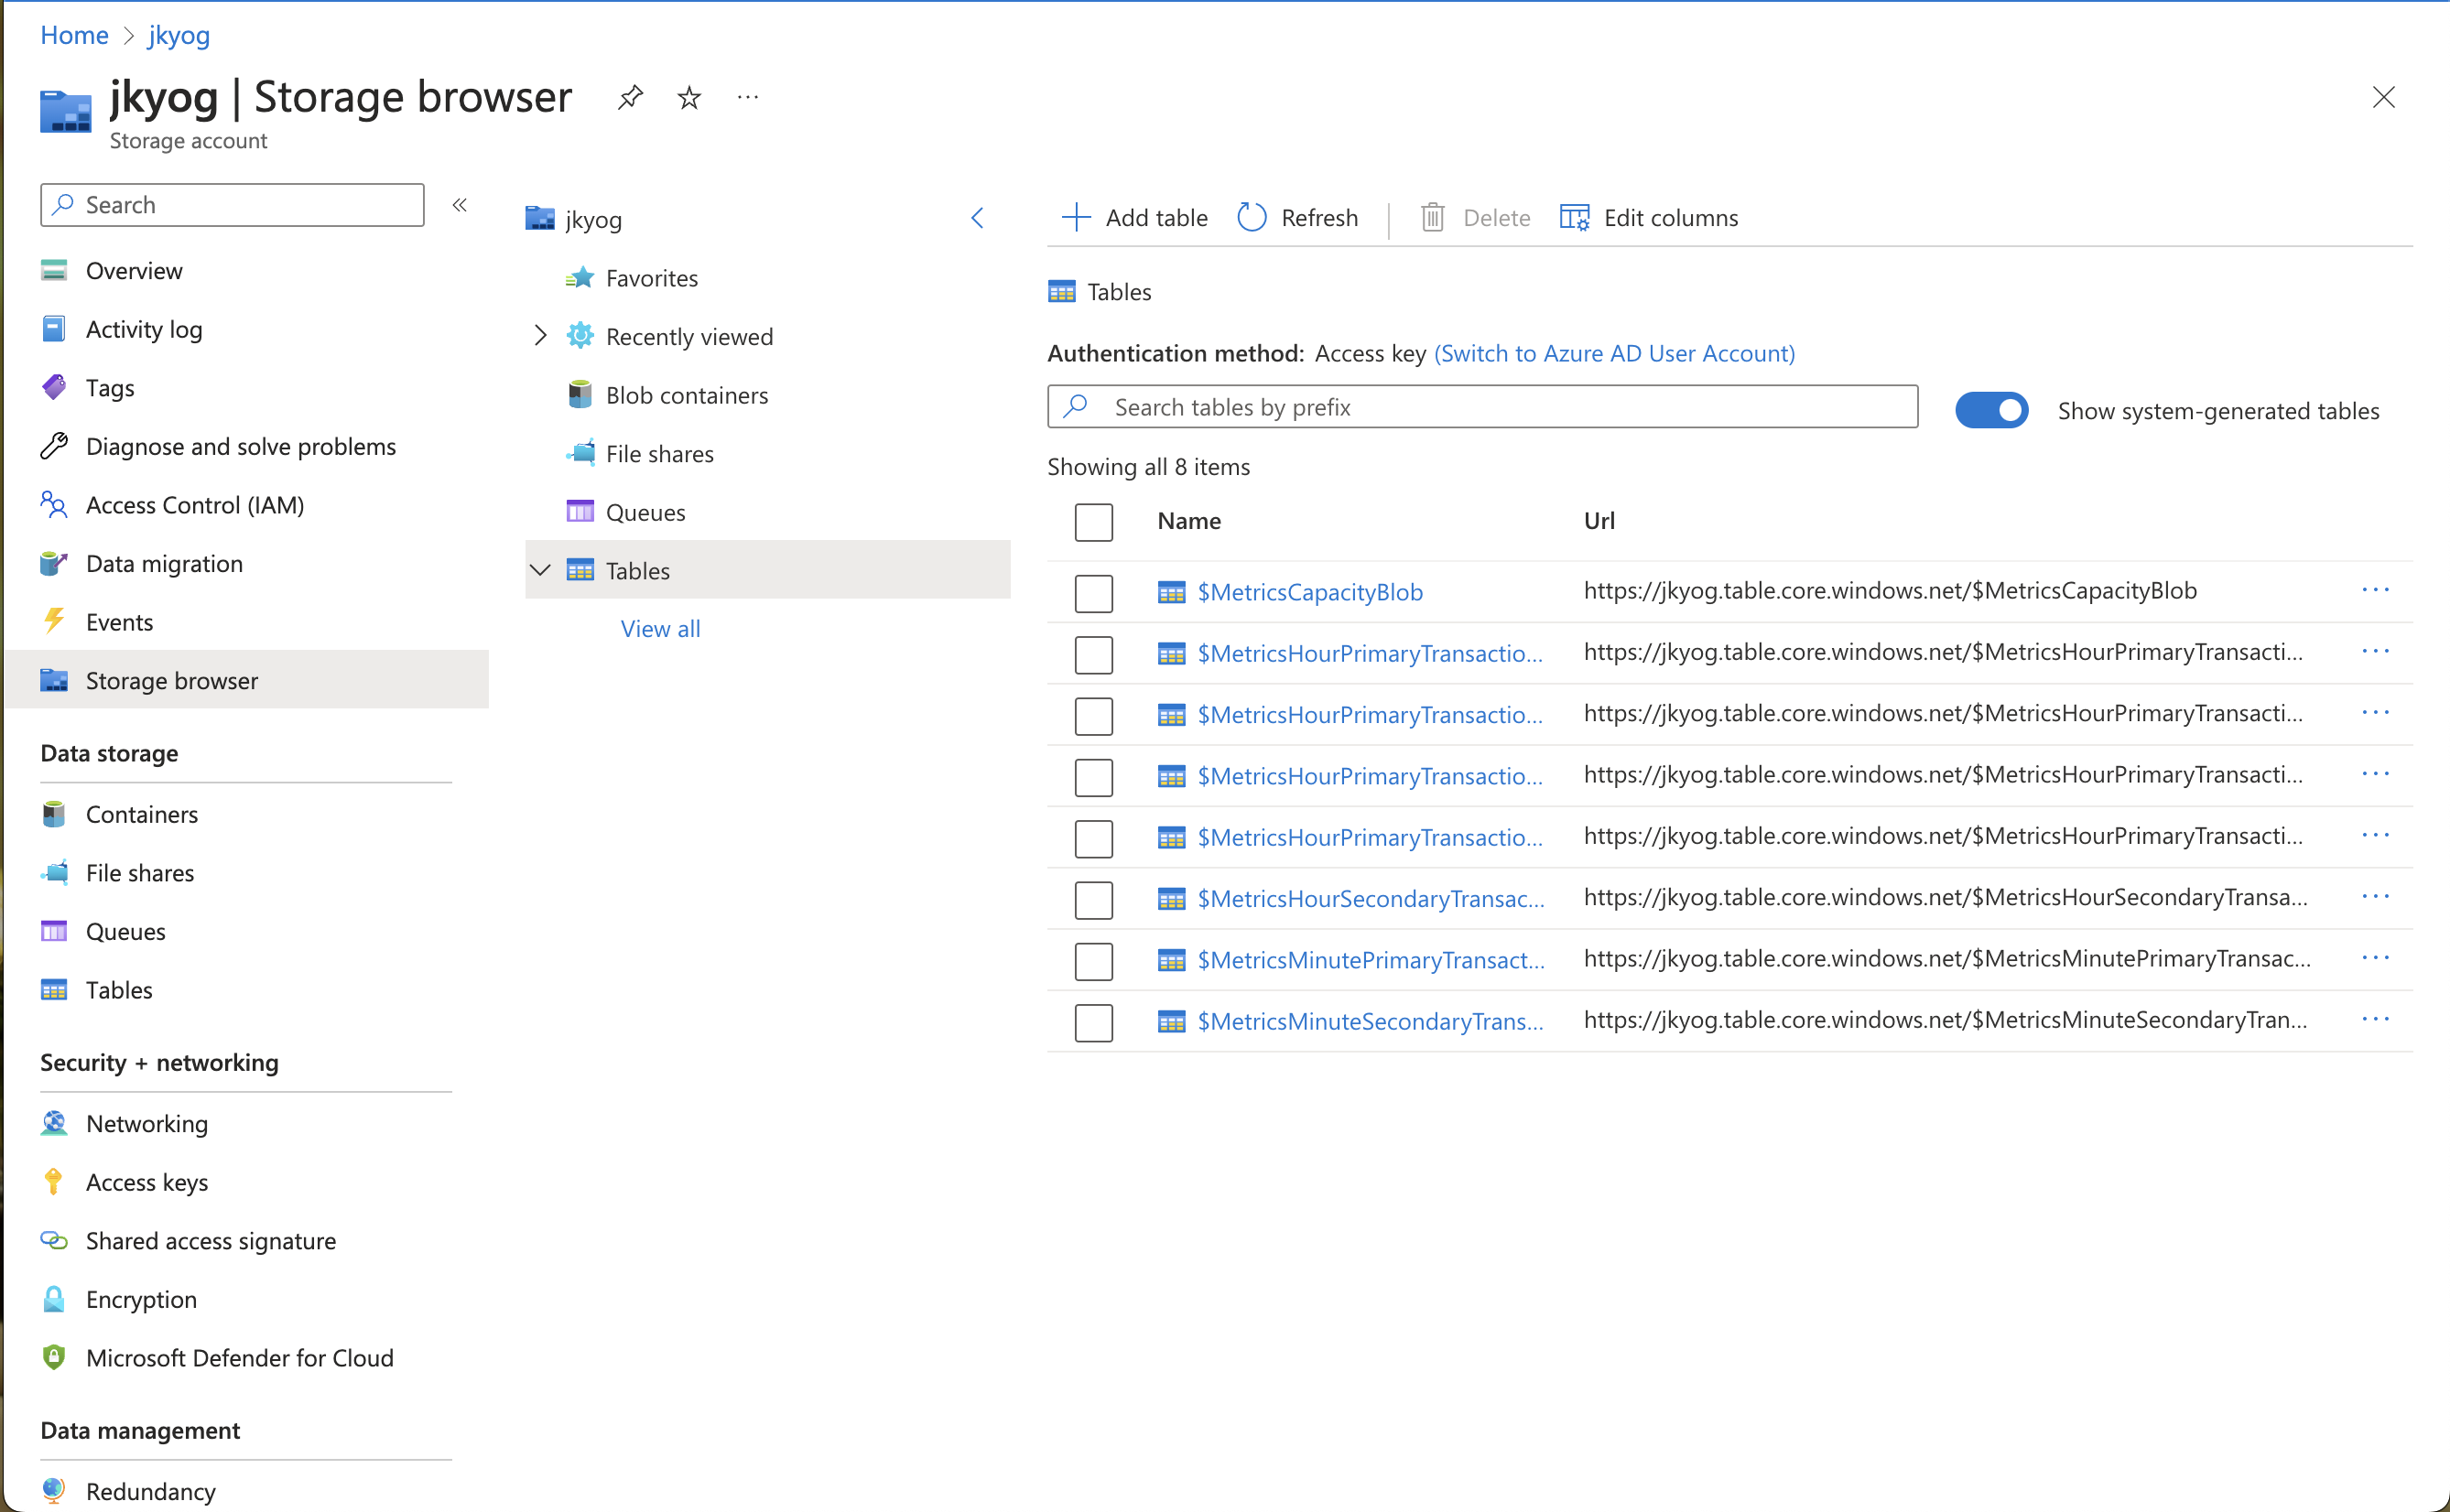Click the Encryption lock icon
Screen dimensions: 2450x1512
point(54,1298)
